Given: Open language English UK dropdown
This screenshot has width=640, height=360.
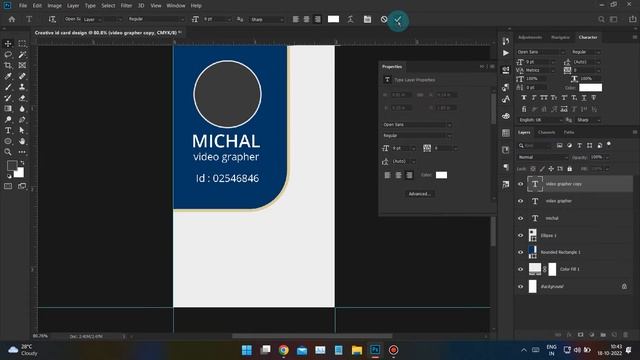Looking at the screenshot, I should (x=540, y=120).
